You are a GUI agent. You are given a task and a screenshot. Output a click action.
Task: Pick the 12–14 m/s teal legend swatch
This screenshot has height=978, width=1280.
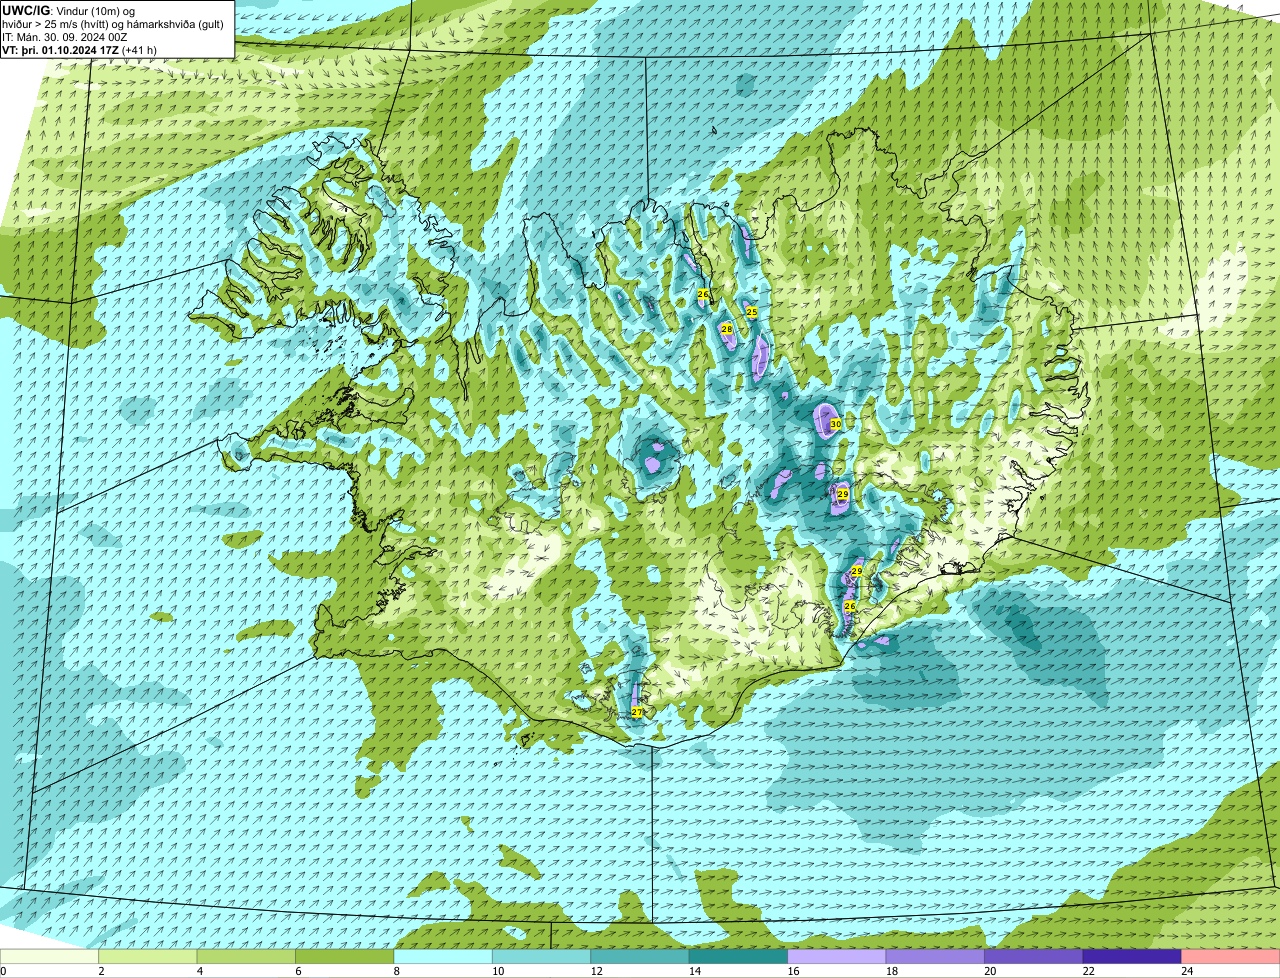(x=640, y=956)
